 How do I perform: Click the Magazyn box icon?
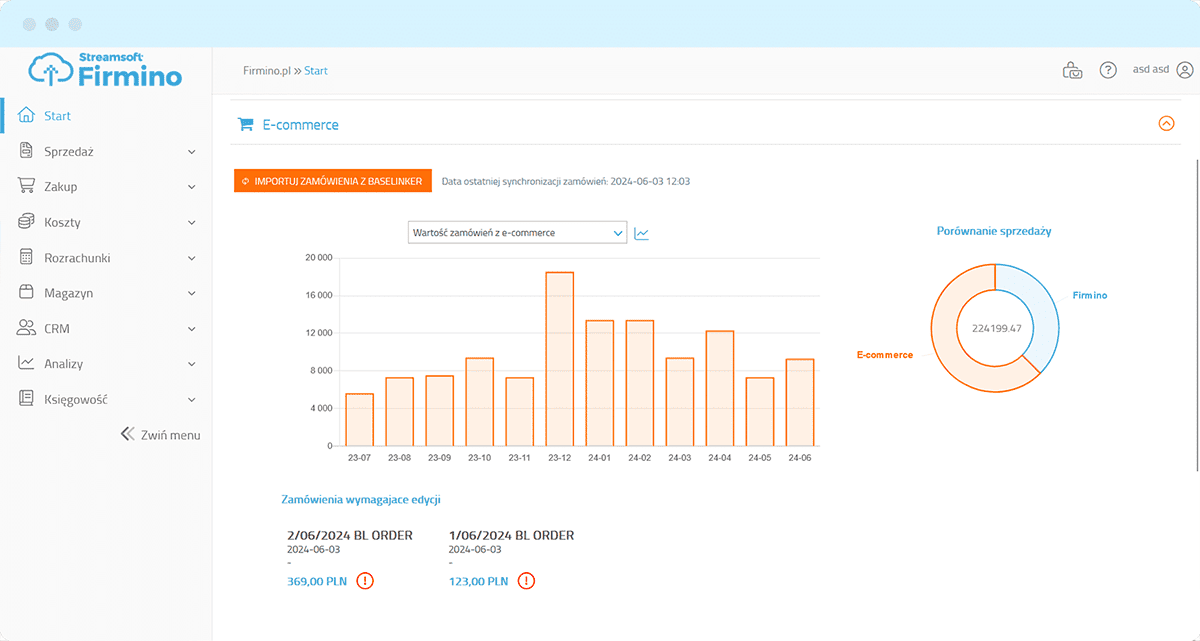click(x=27, y=293)
